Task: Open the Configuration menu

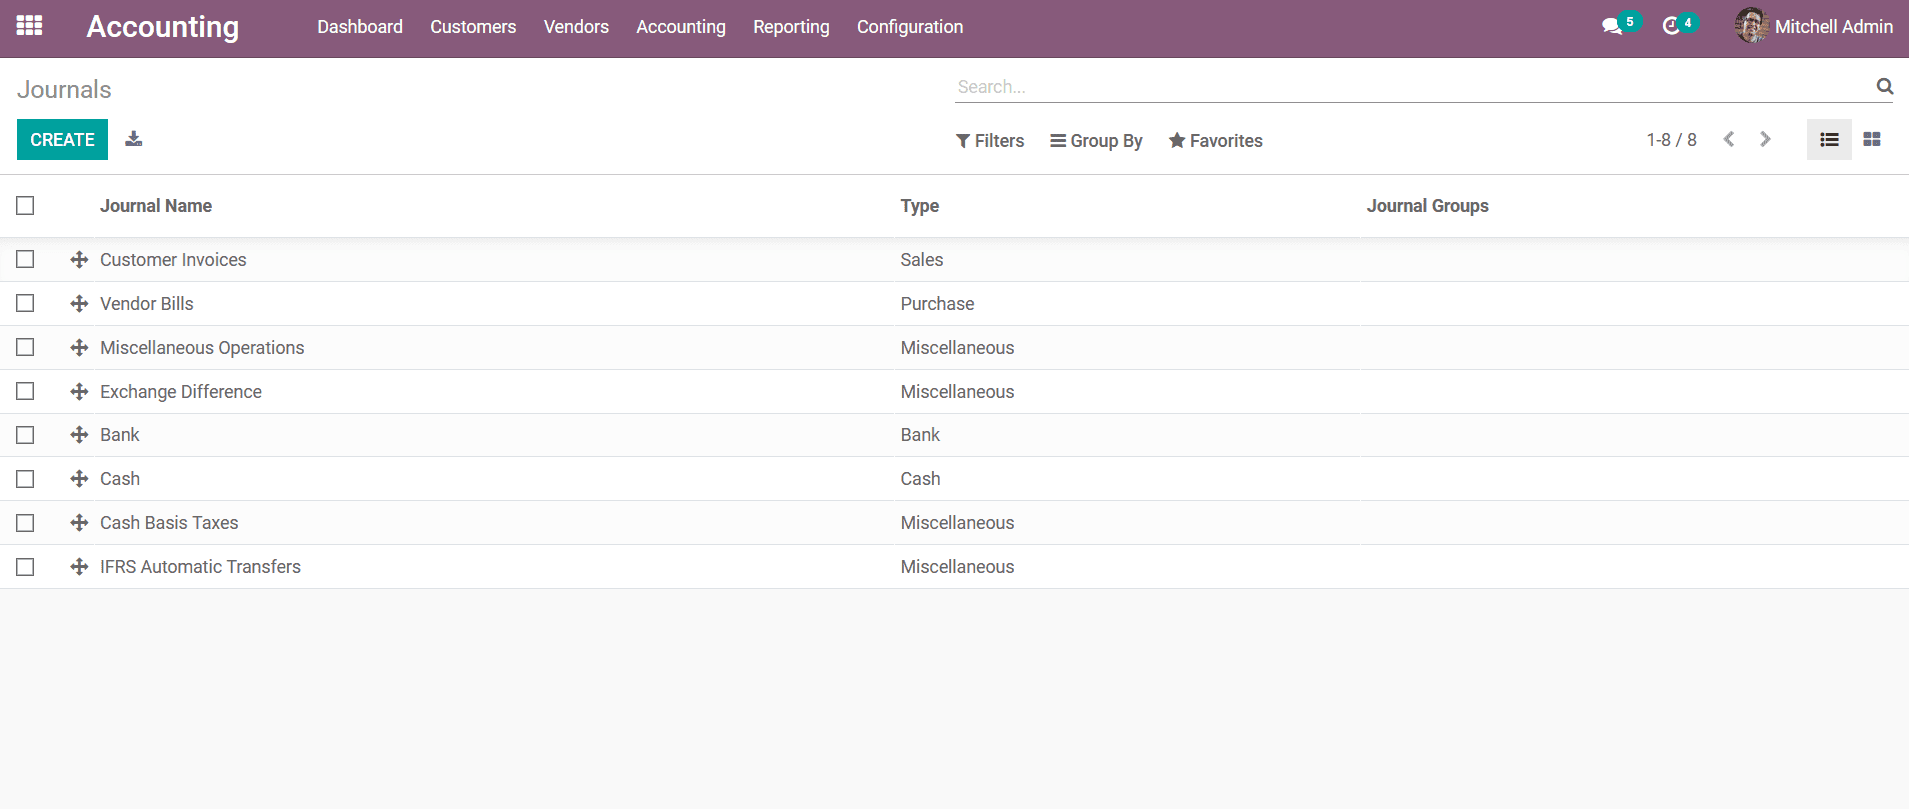Action: [x=910, y=27]
